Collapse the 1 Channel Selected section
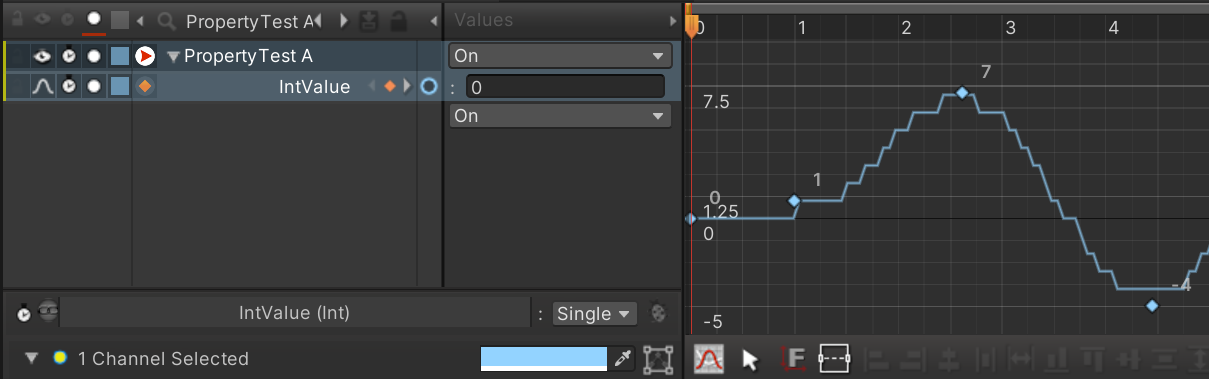 31,358
